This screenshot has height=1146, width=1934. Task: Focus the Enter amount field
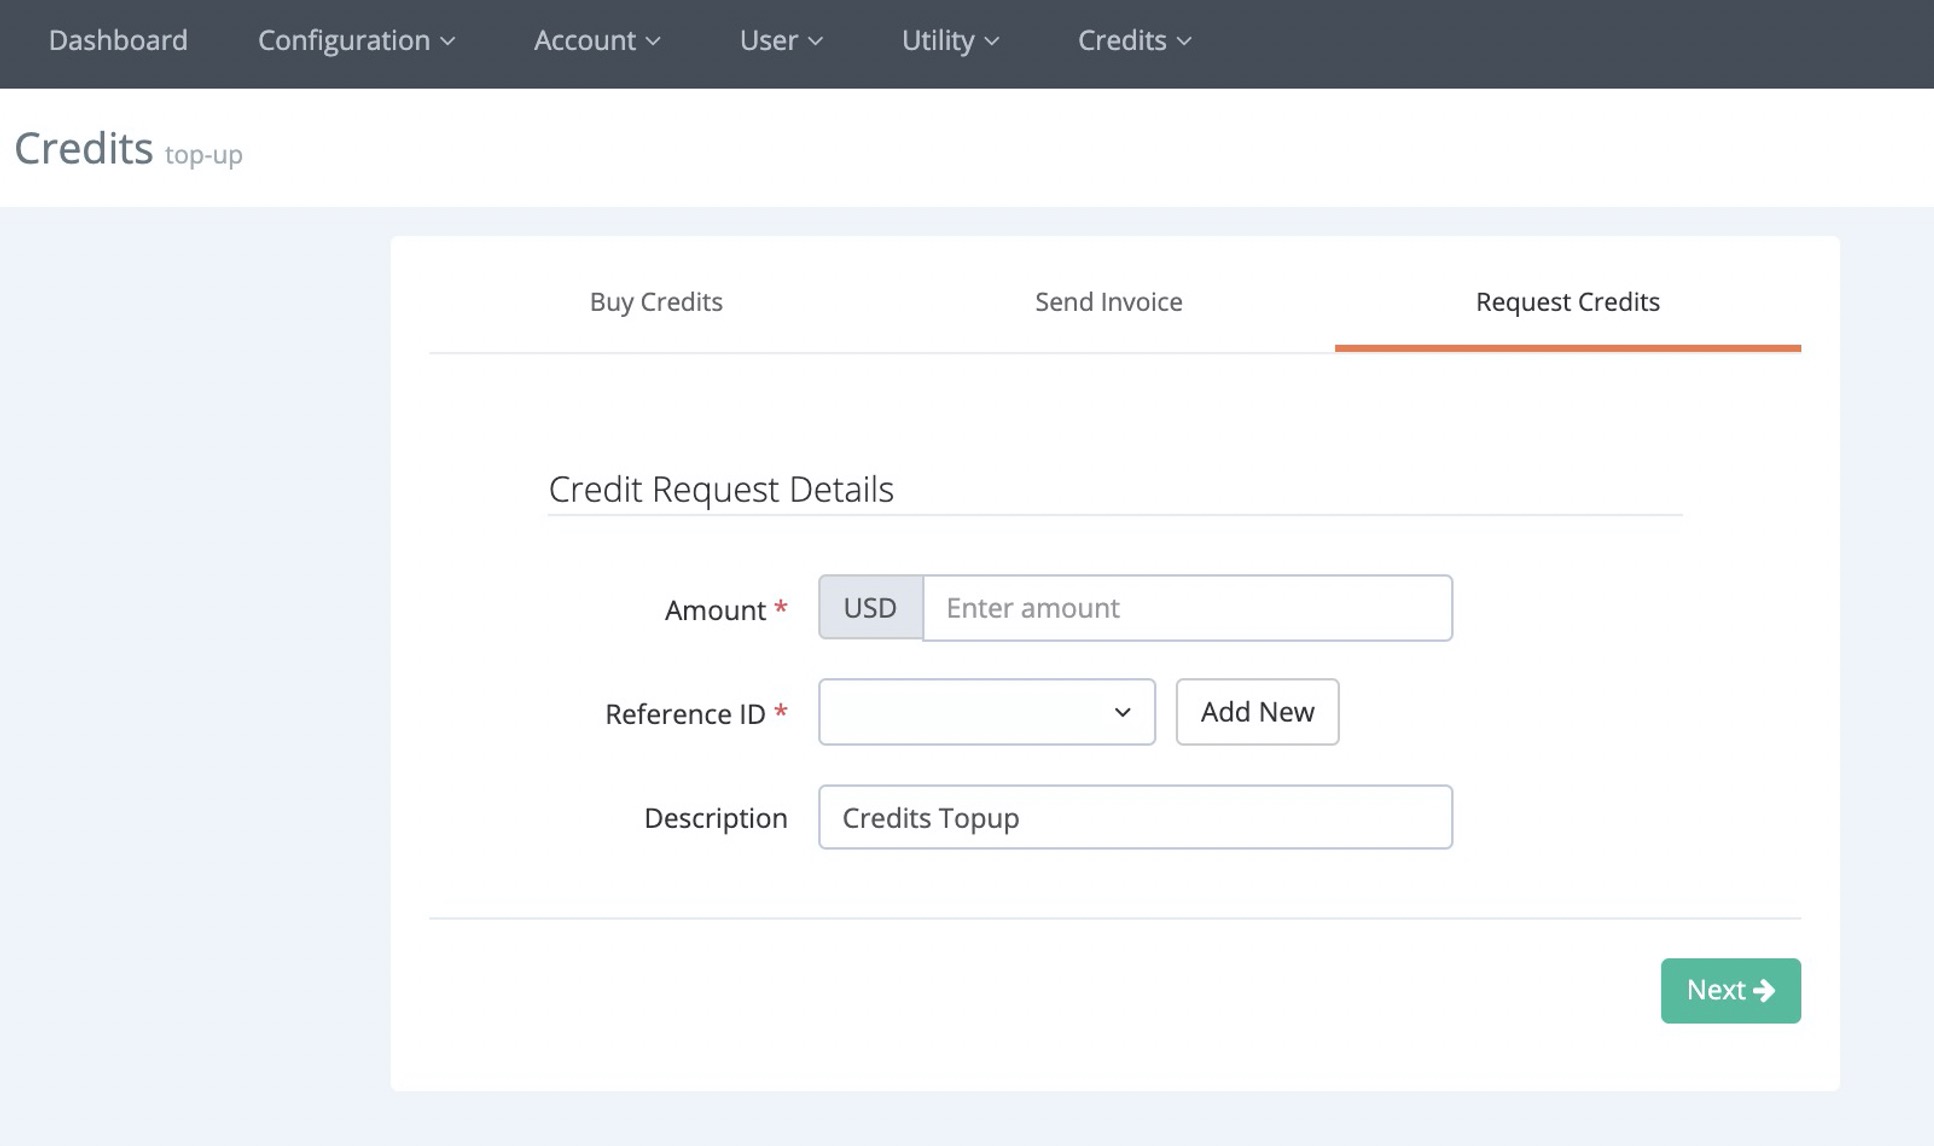(1186, 608)
